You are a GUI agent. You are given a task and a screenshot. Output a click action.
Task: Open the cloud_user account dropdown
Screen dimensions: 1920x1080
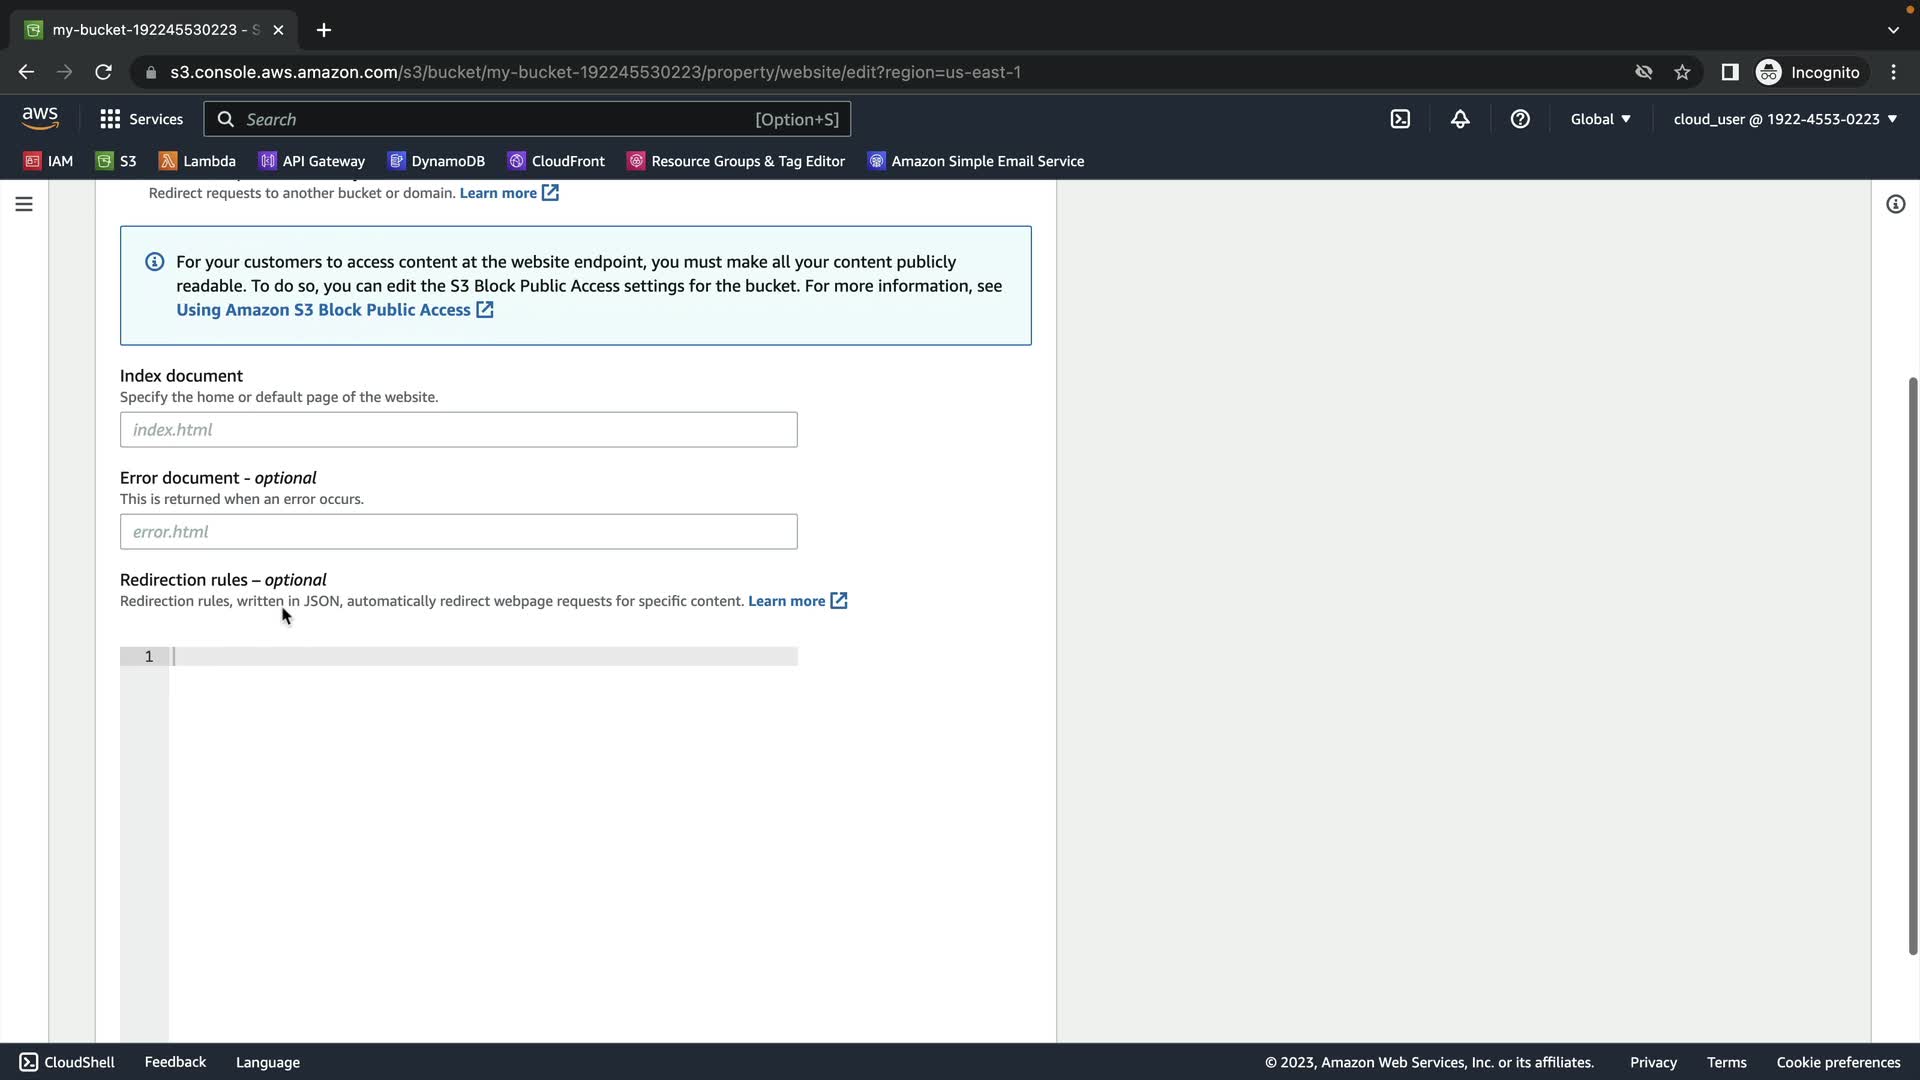click(x=1784, y=119)
